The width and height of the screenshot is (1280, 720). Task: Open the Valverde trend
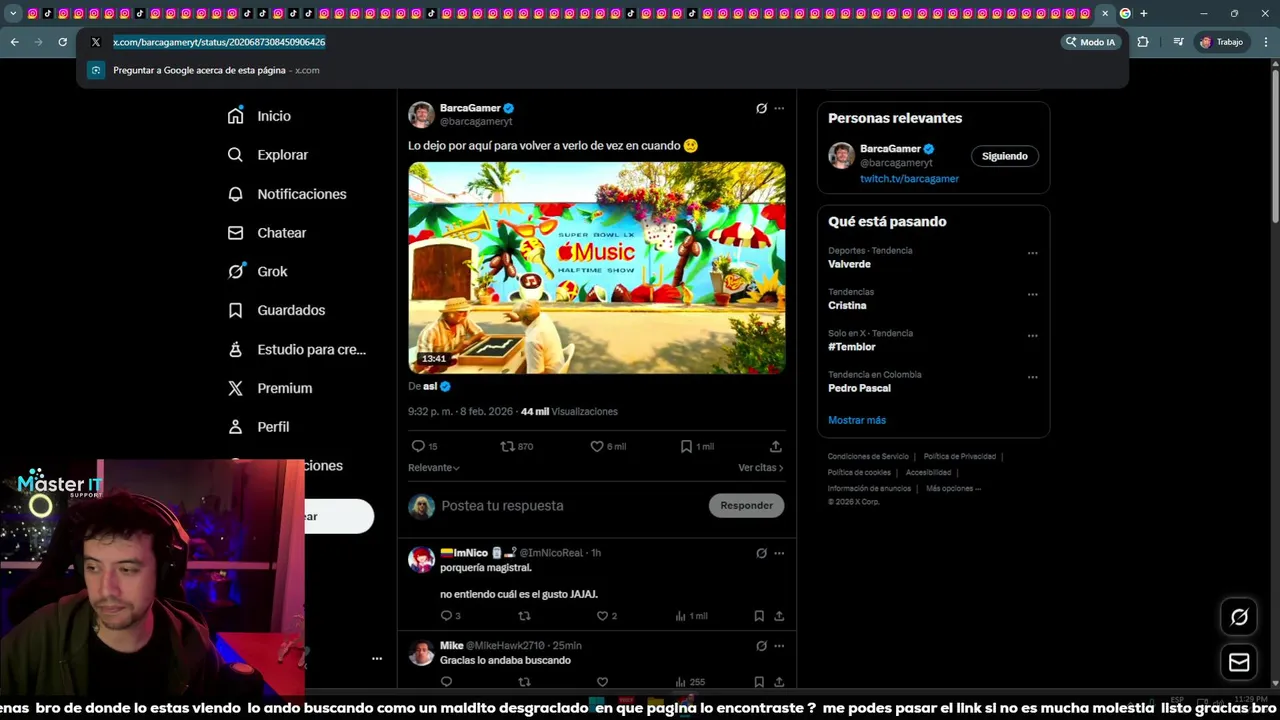849,264
